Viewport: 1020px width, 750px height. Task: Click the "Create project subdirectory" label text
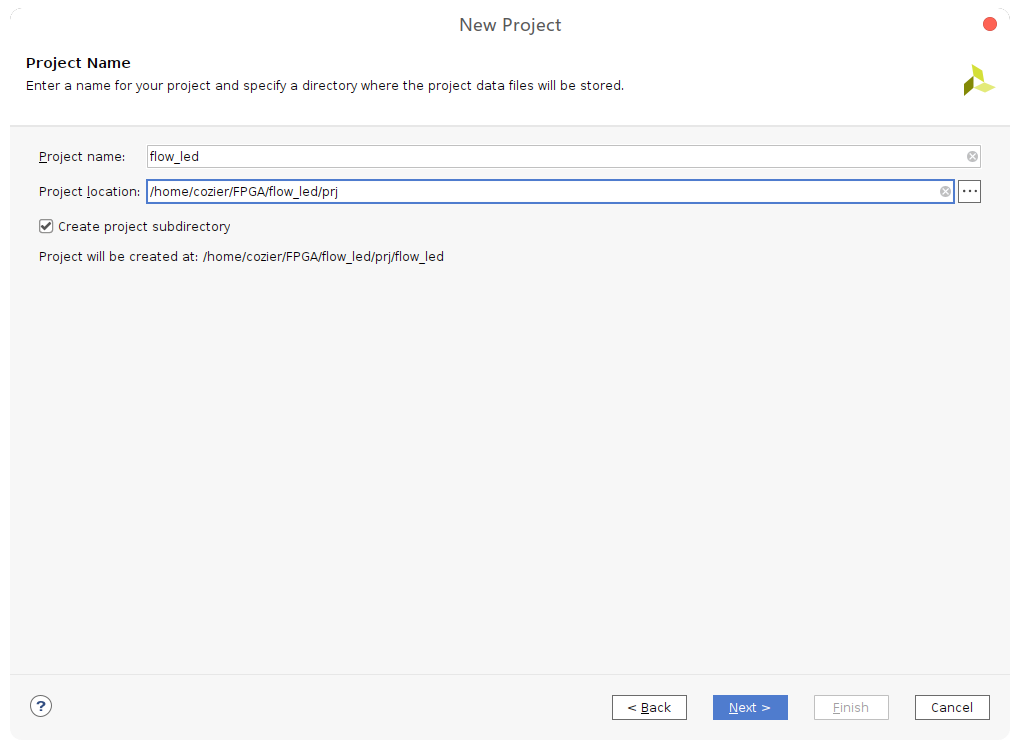(144, 227)
